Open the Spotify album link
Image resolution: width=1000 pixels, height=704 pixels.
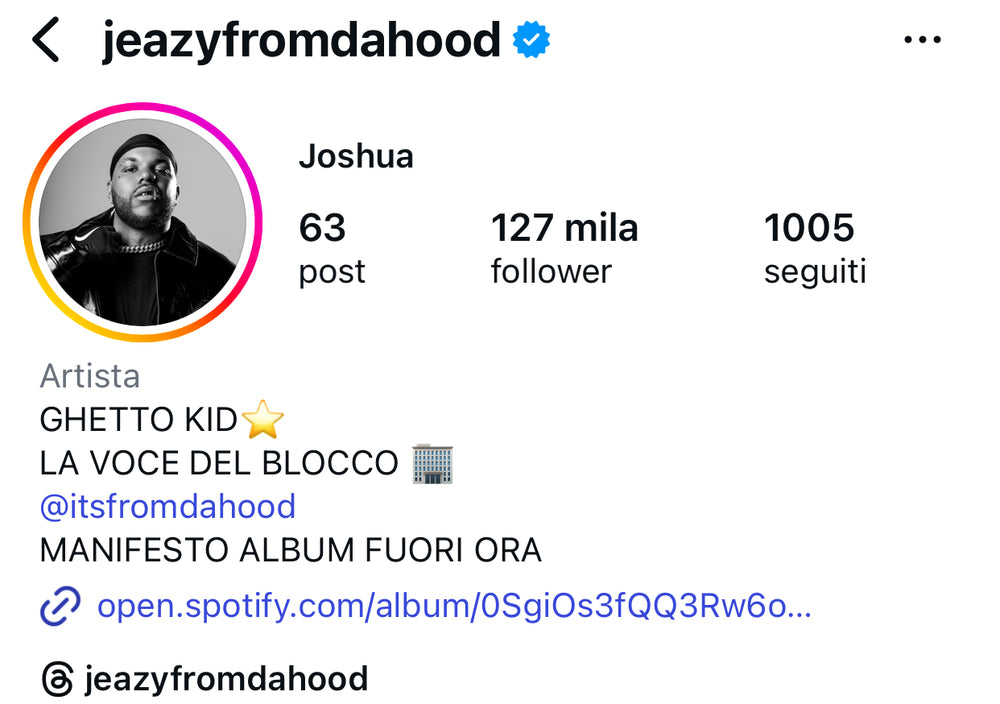point(453,606)
